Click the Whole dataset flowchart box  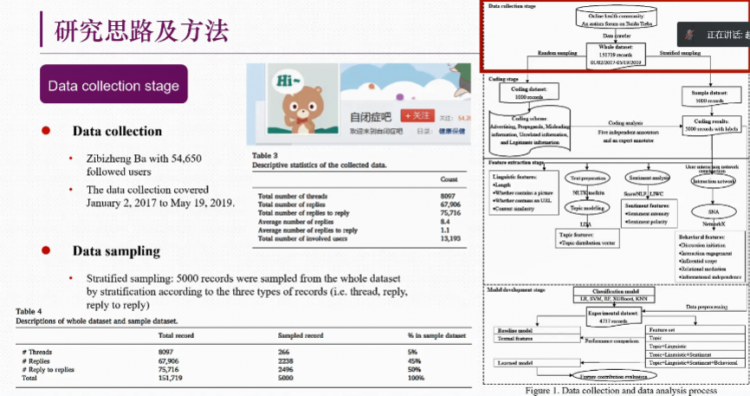pyautogui.click(x=616, y=55)
